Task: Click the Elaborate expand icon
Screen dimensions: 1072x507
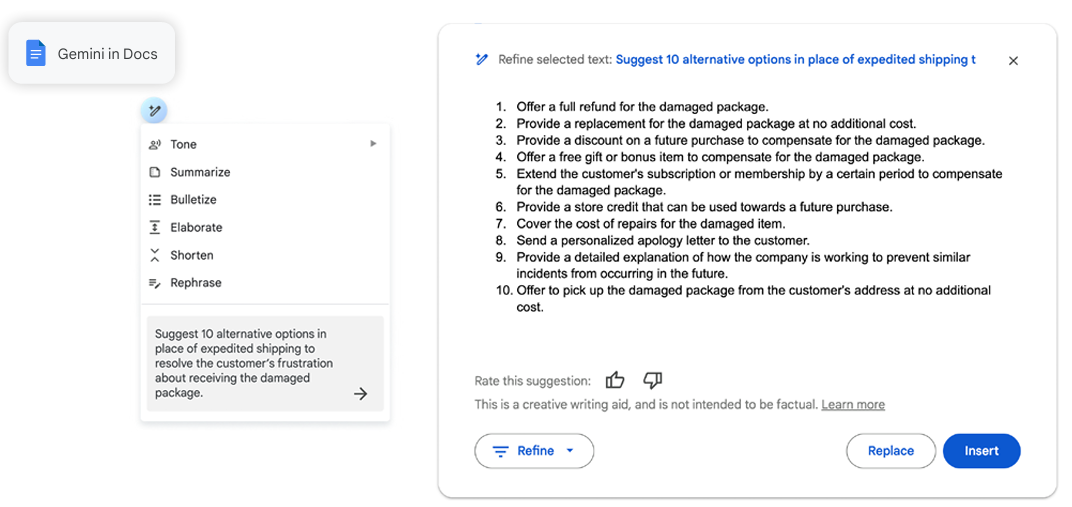Action: click(155, 227)
